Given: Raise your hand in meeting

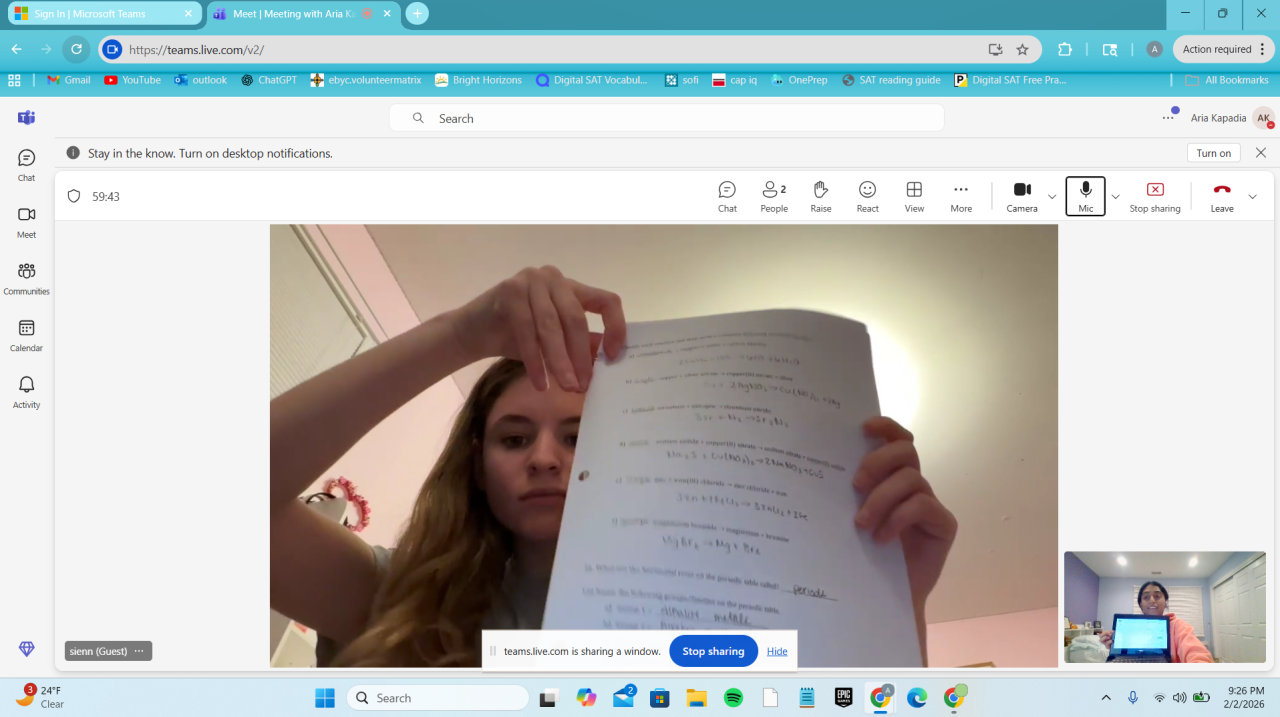Looking at the screenshot, I should click(821, 196).
